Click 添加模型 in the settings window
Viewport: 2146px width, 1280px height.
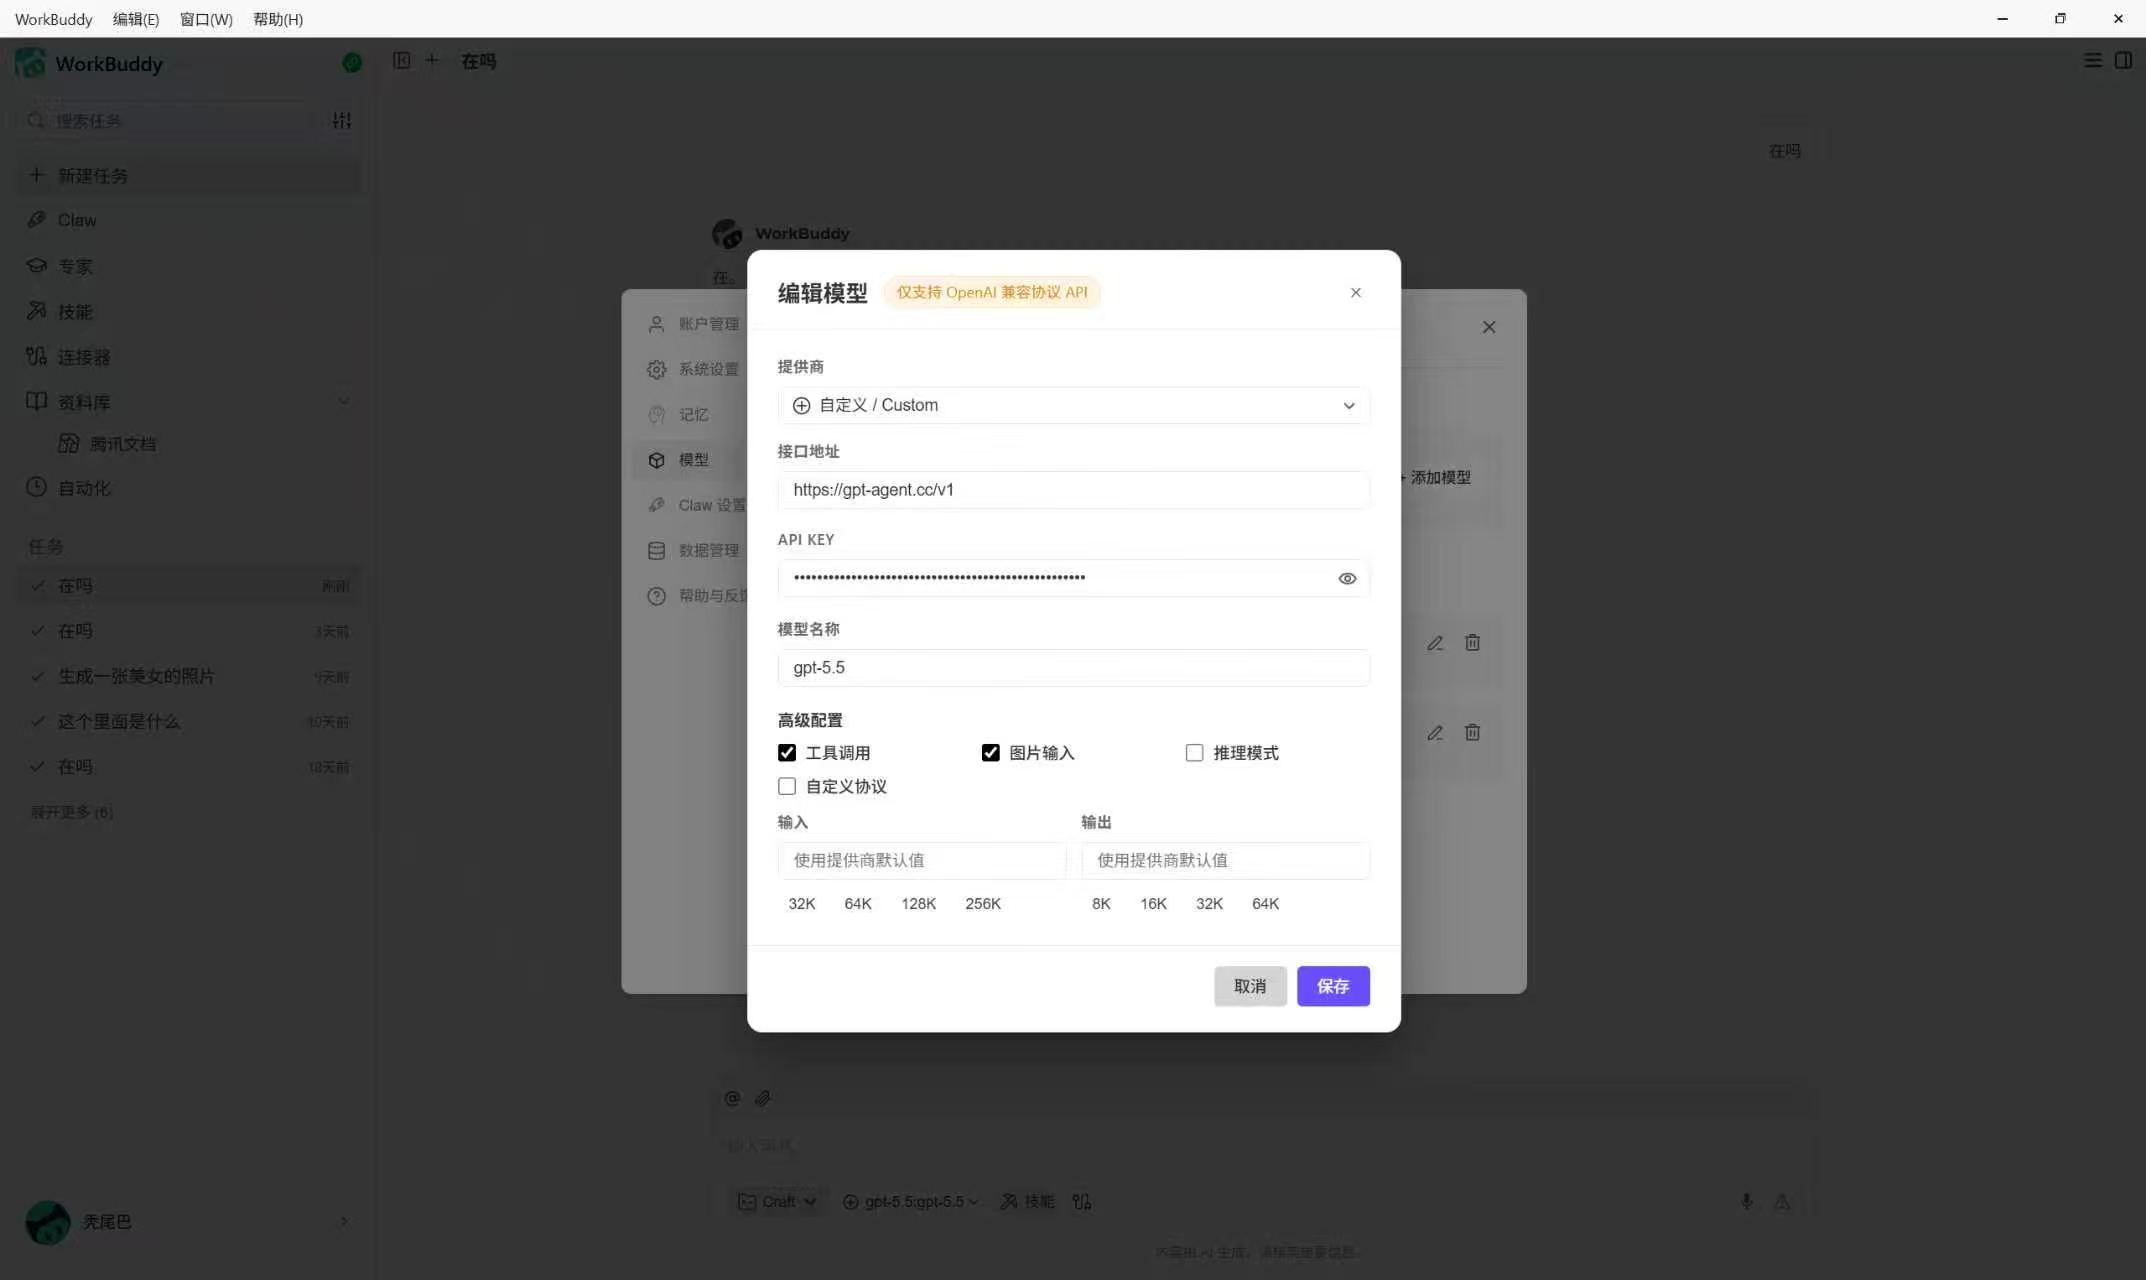coord(1437,478)
